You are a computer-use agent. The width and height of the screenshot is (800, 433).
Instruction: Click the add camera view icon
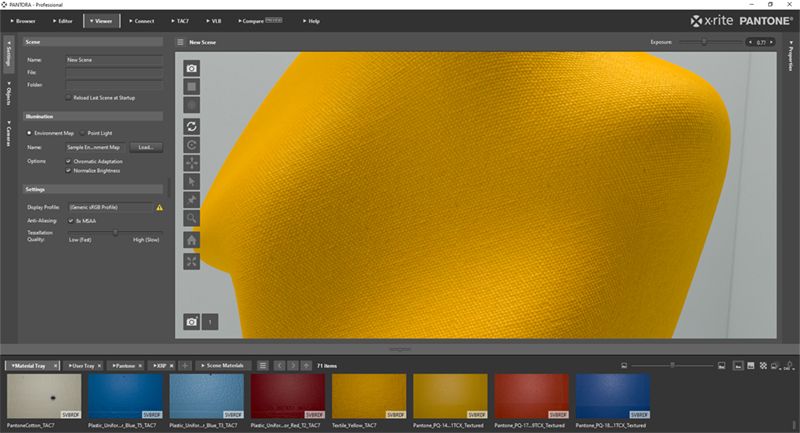pos(191,322)
